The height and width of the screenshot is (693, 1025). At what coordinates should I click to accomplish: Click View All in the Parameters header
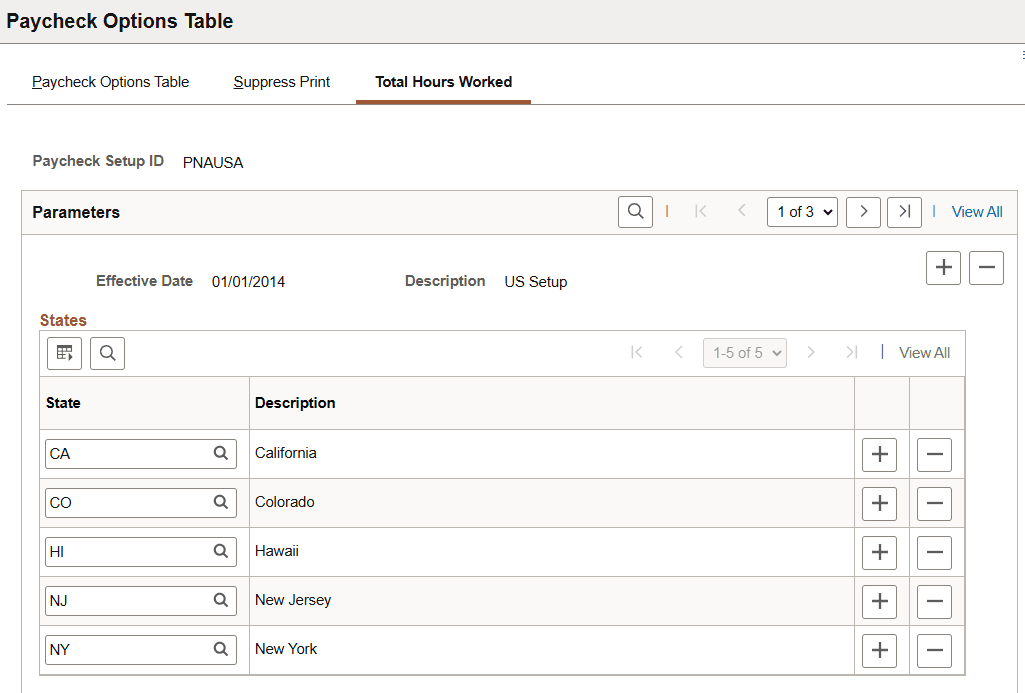977,211
